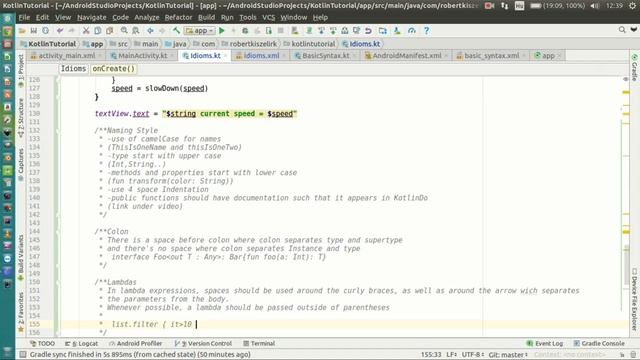Click the Idioms class breadcrumb
The image size is (640, 360).
pyautogui.click(x=73, y=69)
